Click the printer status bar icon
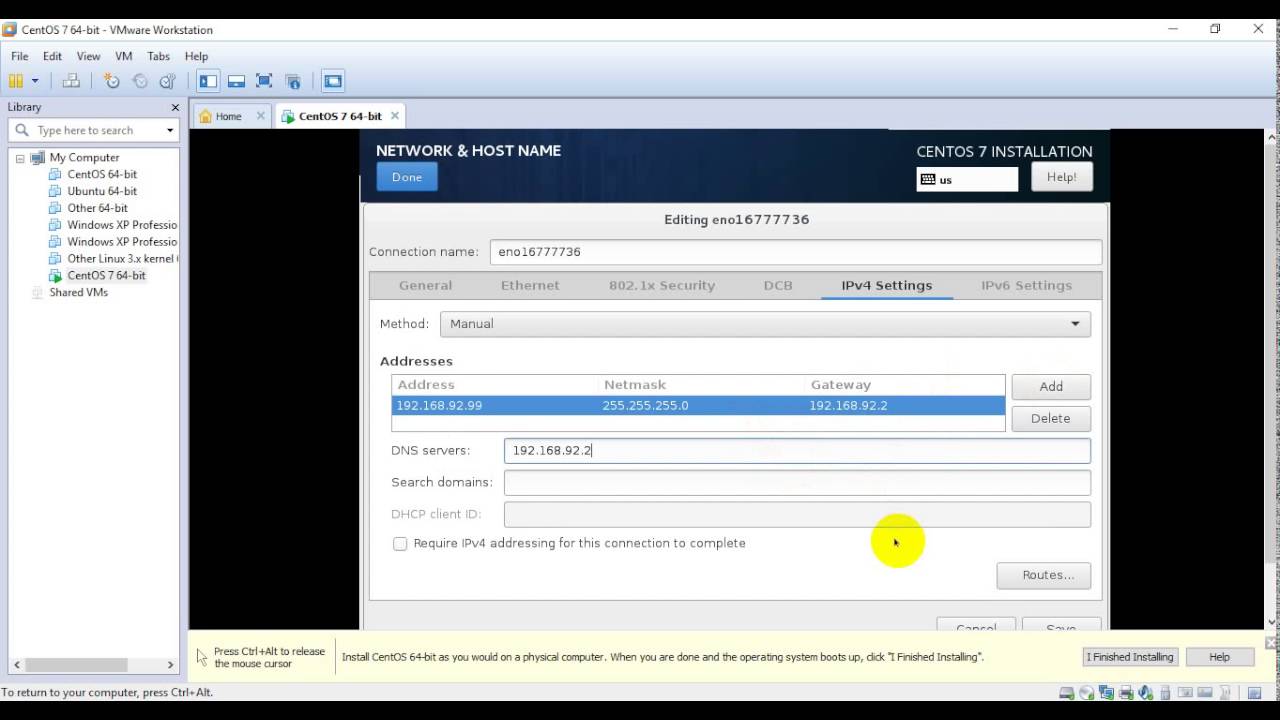The height and width of the screenshot is (720, 1280). (x=1126, y=692)
